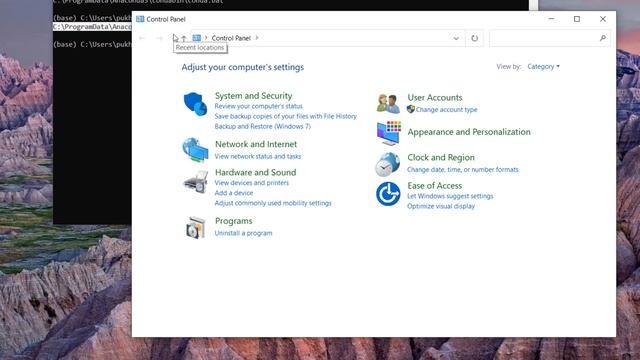Expand the address bar history dropdown
Screen dimensions: 640x360
pyautogui.click(x=456, y=38)
